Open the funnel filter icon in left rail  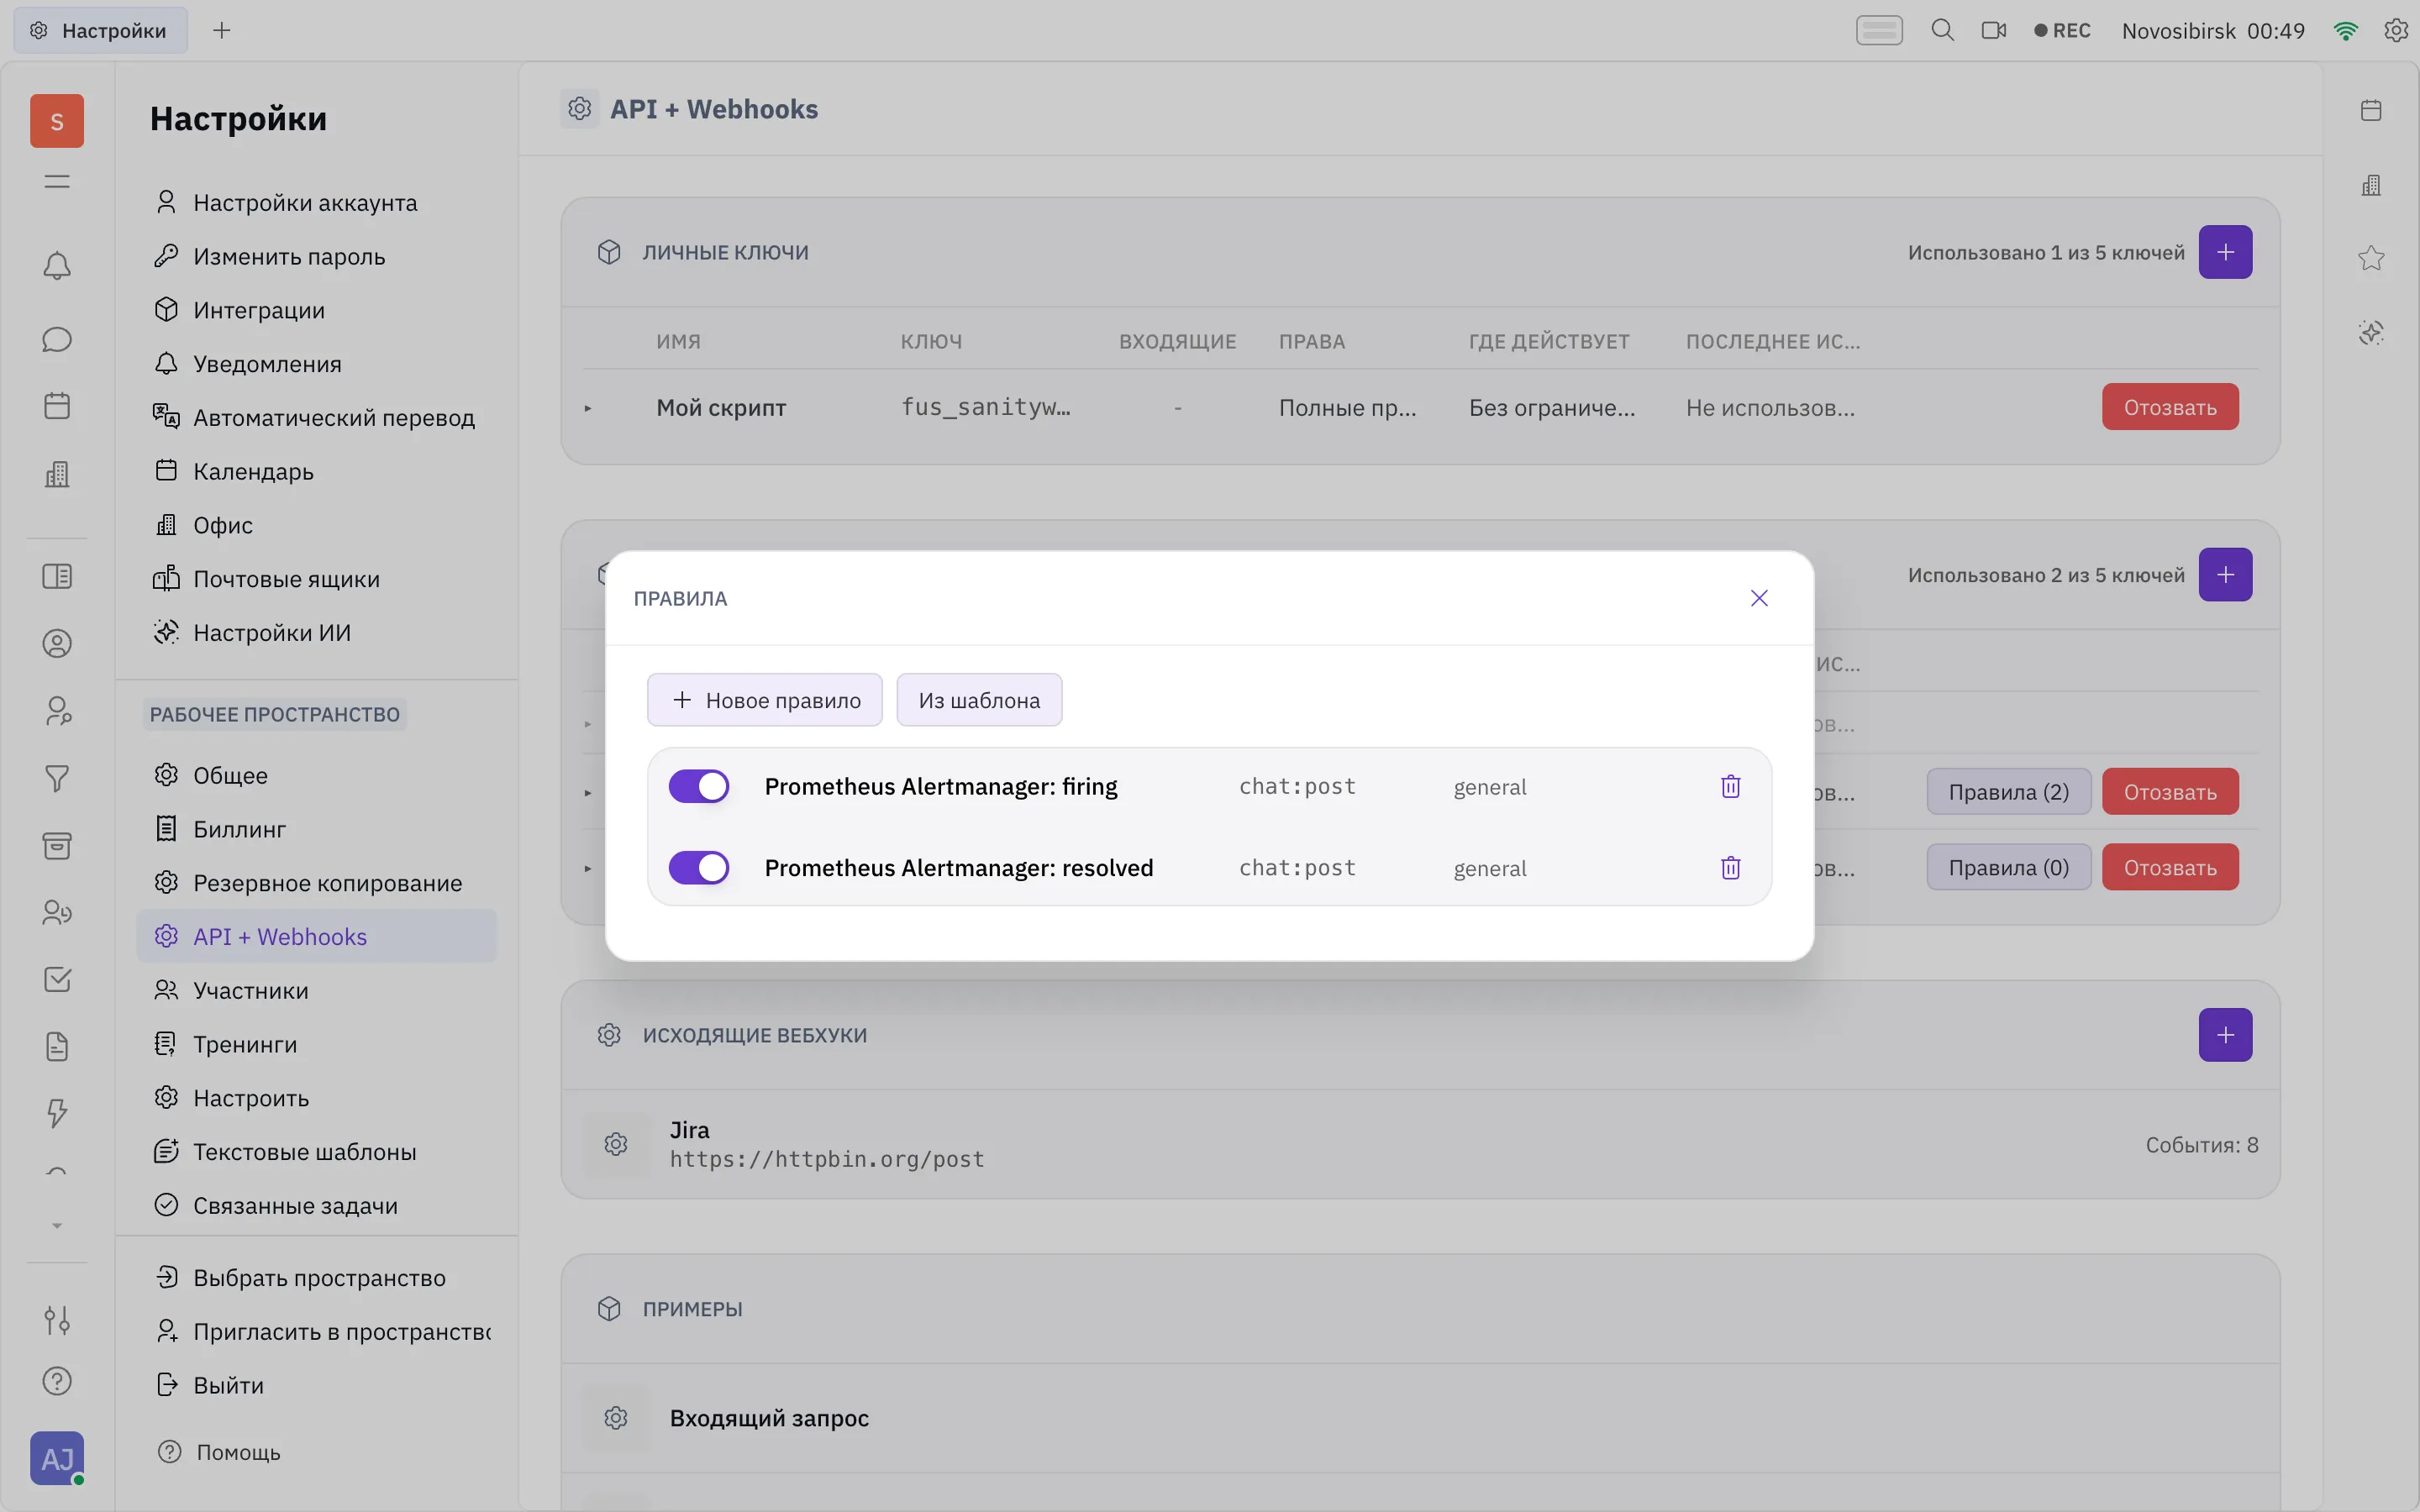point(57,778)
